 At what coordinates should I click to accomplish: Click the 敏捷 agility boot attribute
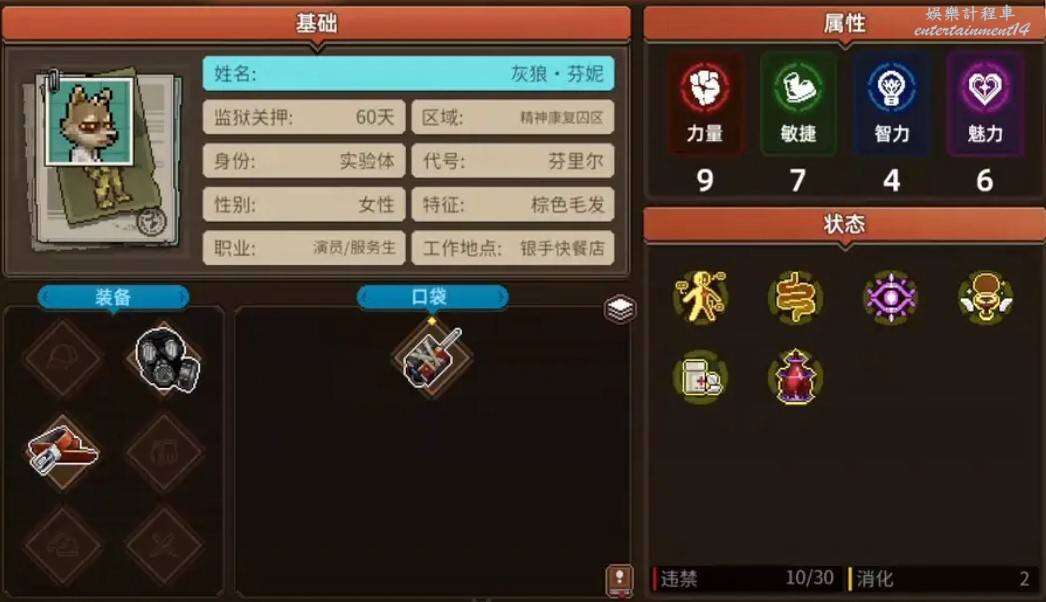click(799, 103)
